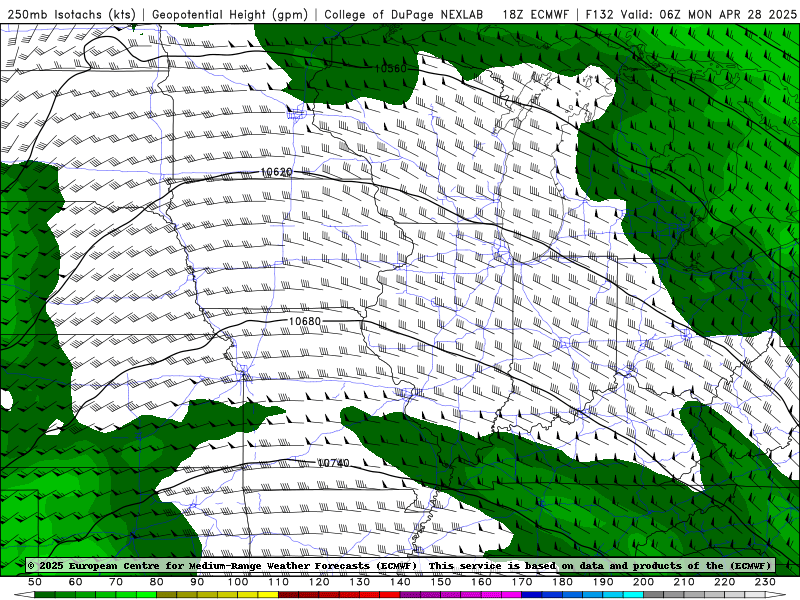Image resolution: width=800 pixels, height=600 pixels.
Task: Click the 'F132' forecast hour text
Action: (599, 14)
